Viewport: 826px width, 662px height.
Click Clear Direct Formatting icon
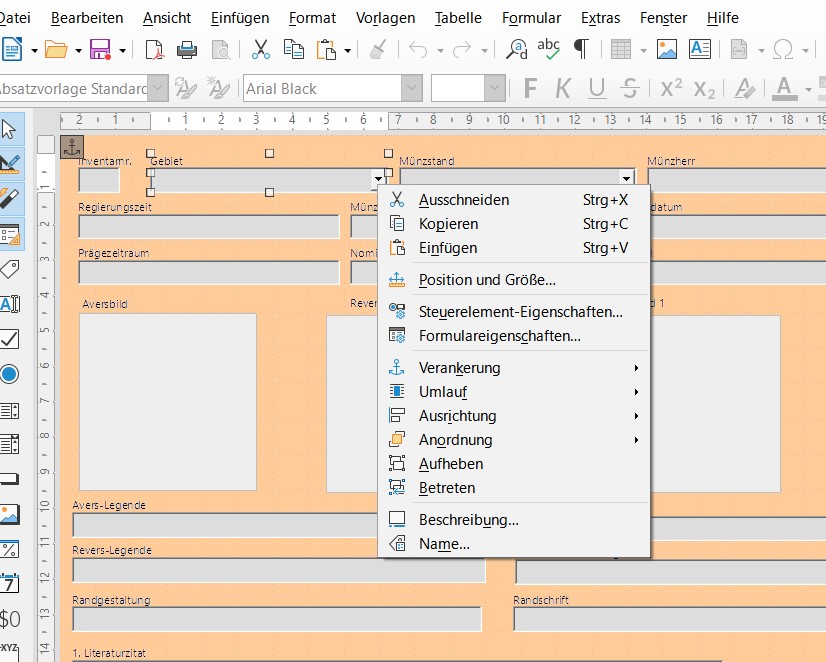[x=744, y=88]
